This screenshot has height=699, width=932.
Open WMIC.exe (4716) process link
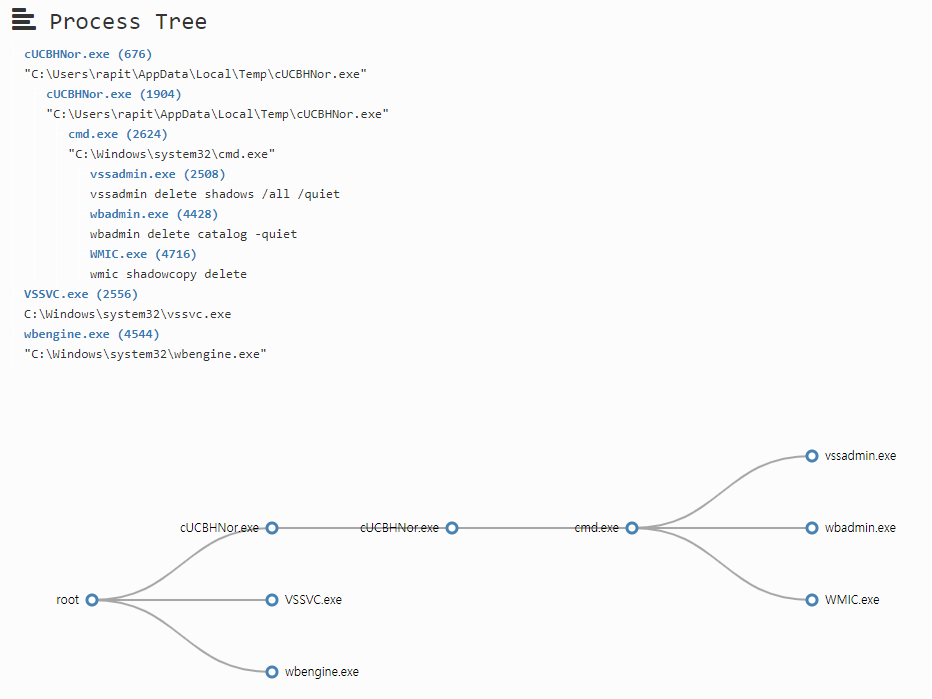click(143, 254)
